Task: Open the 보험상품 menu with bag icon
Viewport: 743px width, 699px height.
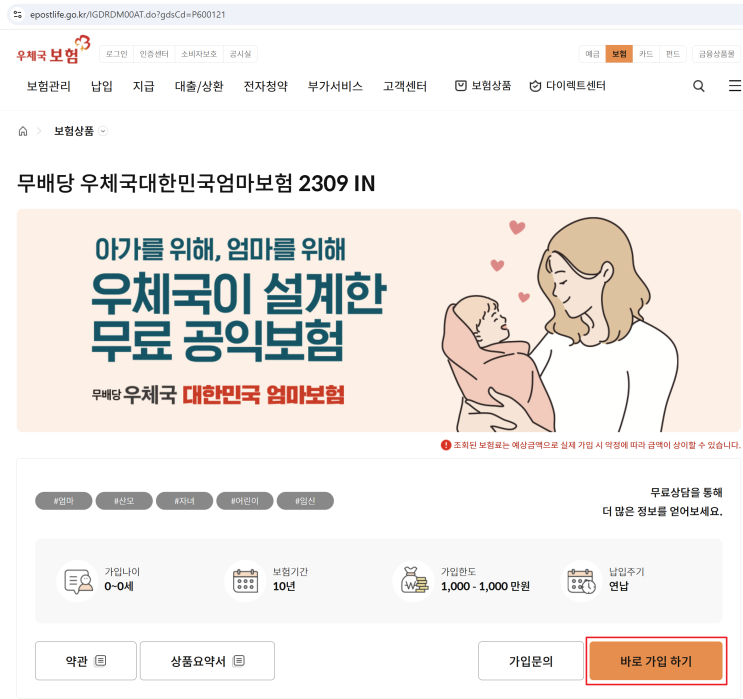Action: [483, 86]
